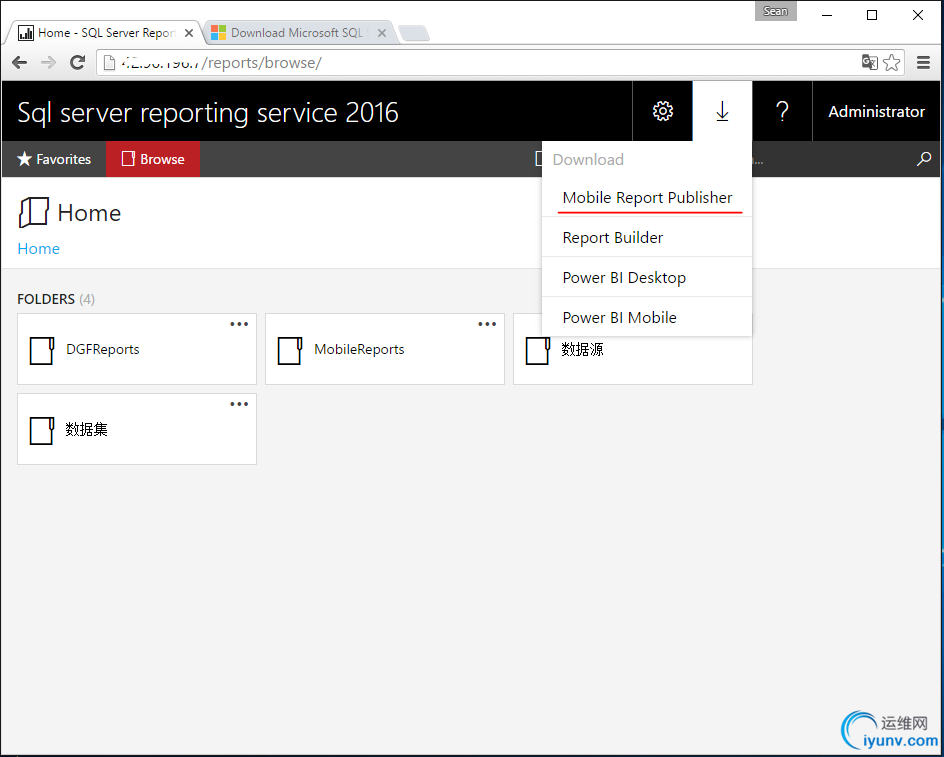
Task: Close the Download Microsoft SQL tab
Action: pyautogui.click(x=382, y=33)
